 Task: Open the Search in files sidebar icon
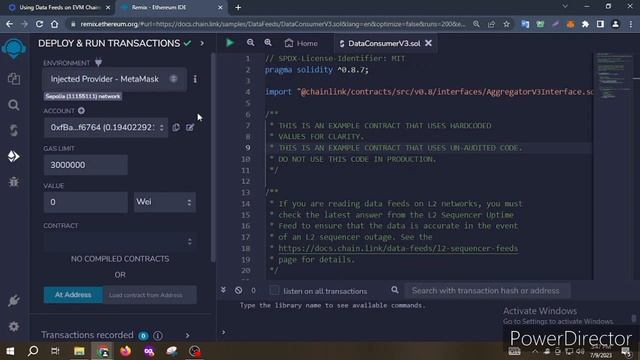tap(14, 105)
